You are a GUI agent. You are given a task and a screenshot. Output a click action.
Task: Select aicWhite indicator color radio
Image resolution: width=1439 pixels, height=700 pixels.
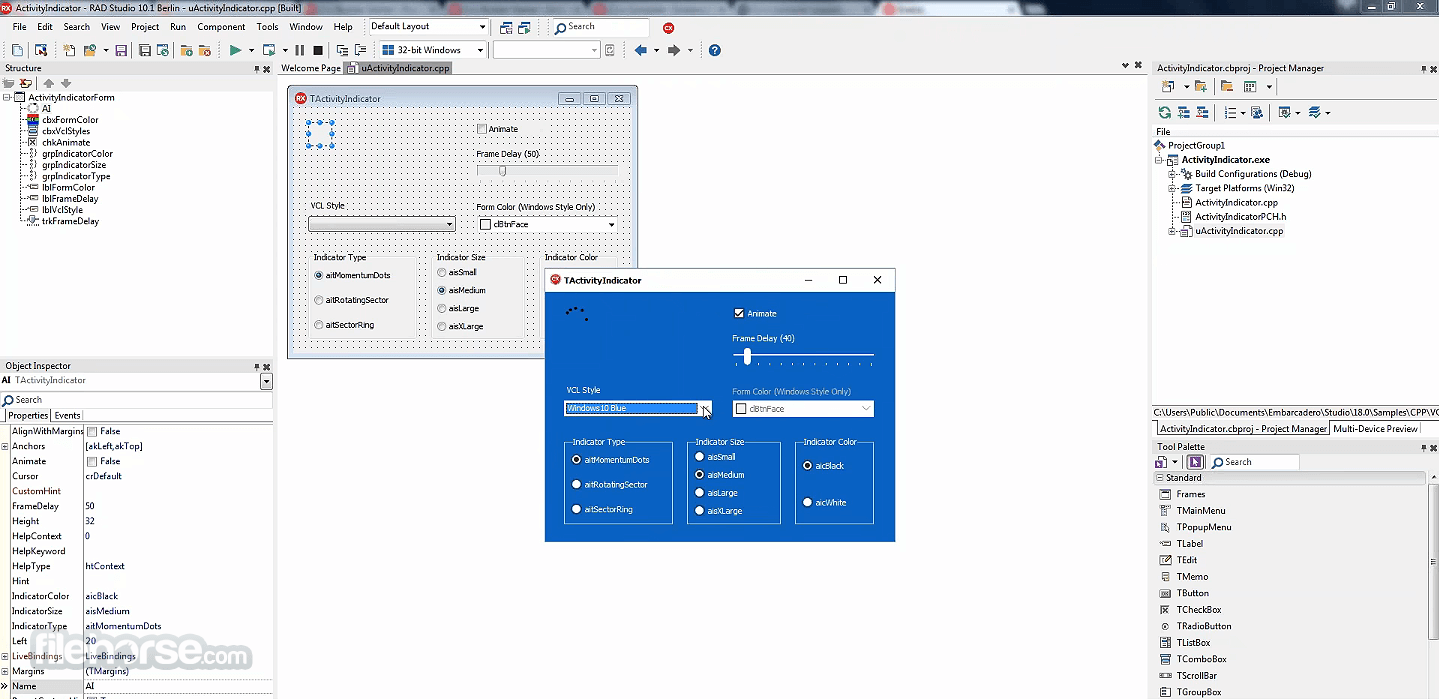click(x=808, y=502)
